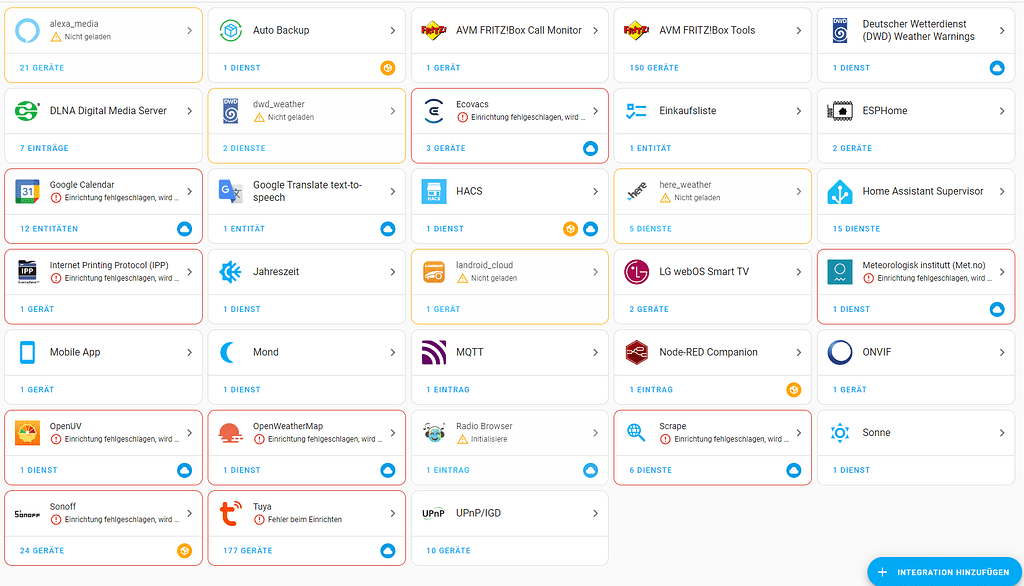Click the cloud badge on the OpenWeatherMap card
The image size is (1024, 586).
[388, 470]
